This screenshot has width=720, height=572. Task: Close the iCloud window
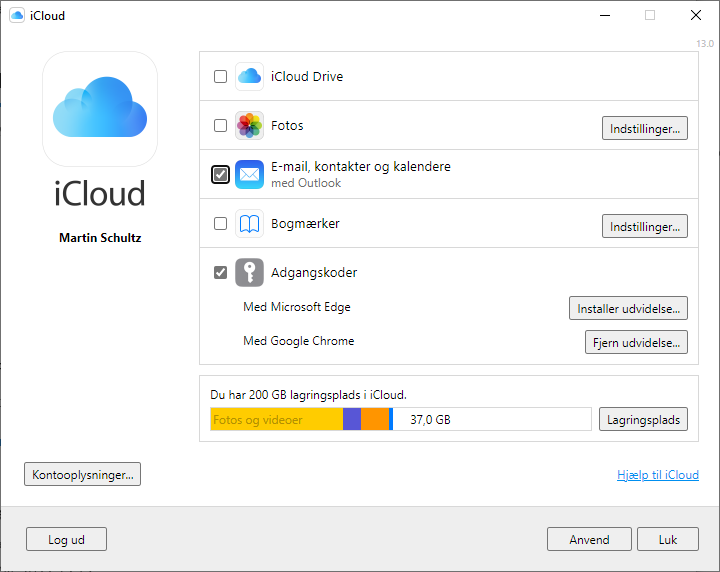(696, 16)
